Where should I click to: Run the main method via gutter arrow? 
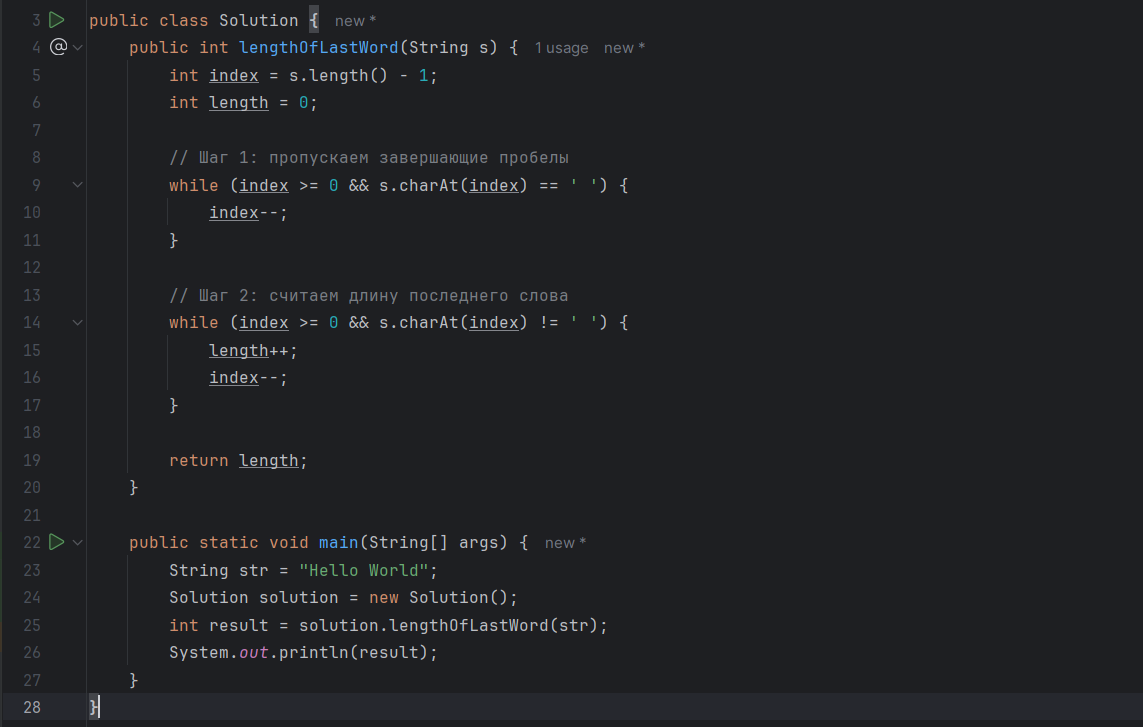(x=56, y=542)
